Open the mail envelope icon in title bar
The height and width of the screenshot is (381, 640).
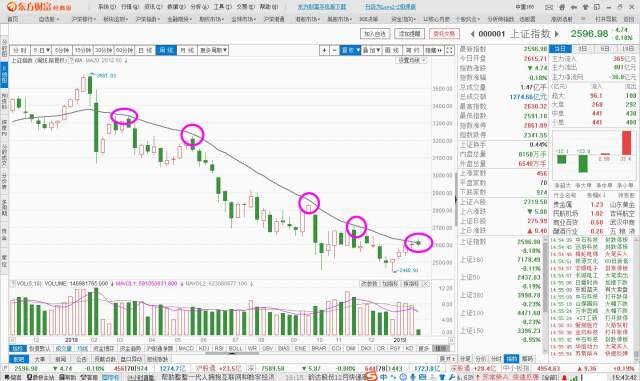coord(549,7)
